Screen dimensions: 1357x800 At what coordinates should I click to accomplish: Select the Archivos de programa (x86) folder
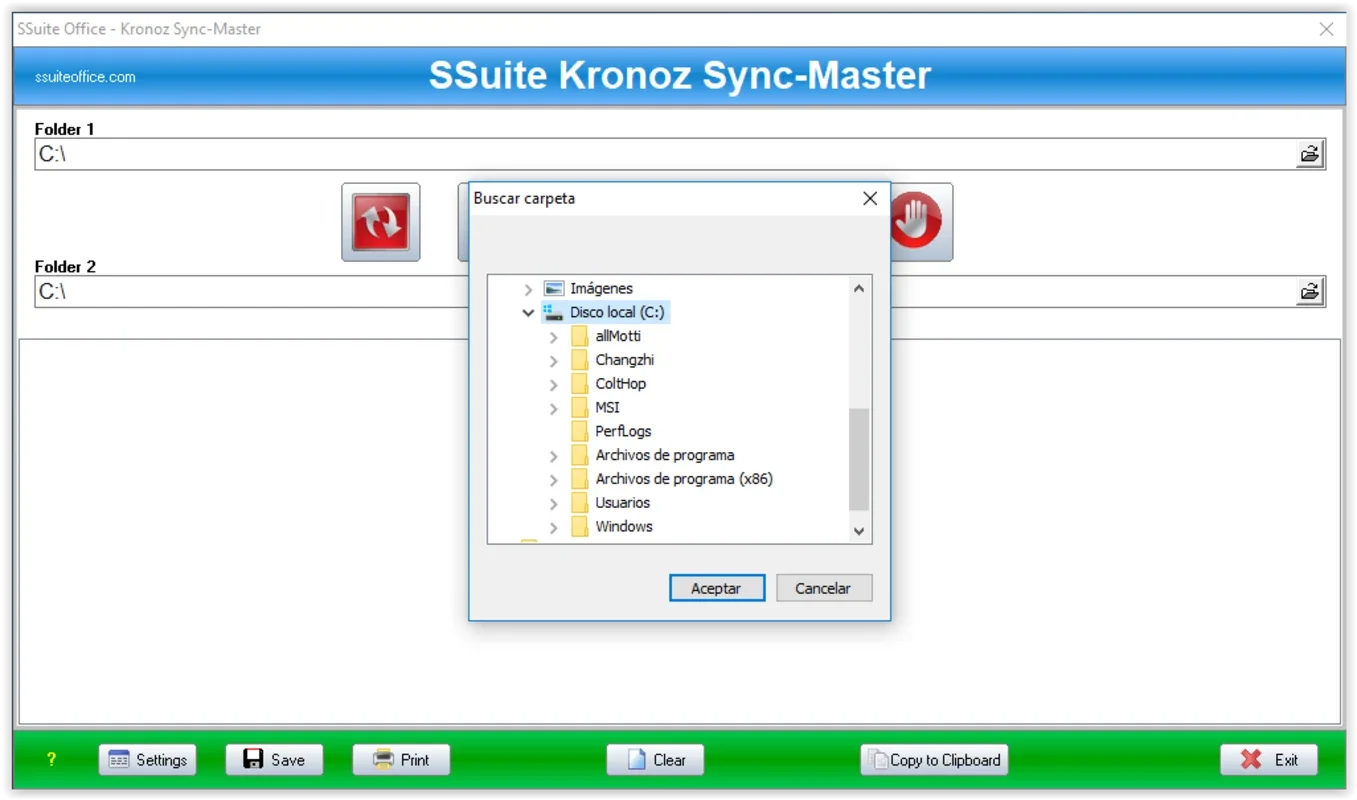tap(684, 479)
